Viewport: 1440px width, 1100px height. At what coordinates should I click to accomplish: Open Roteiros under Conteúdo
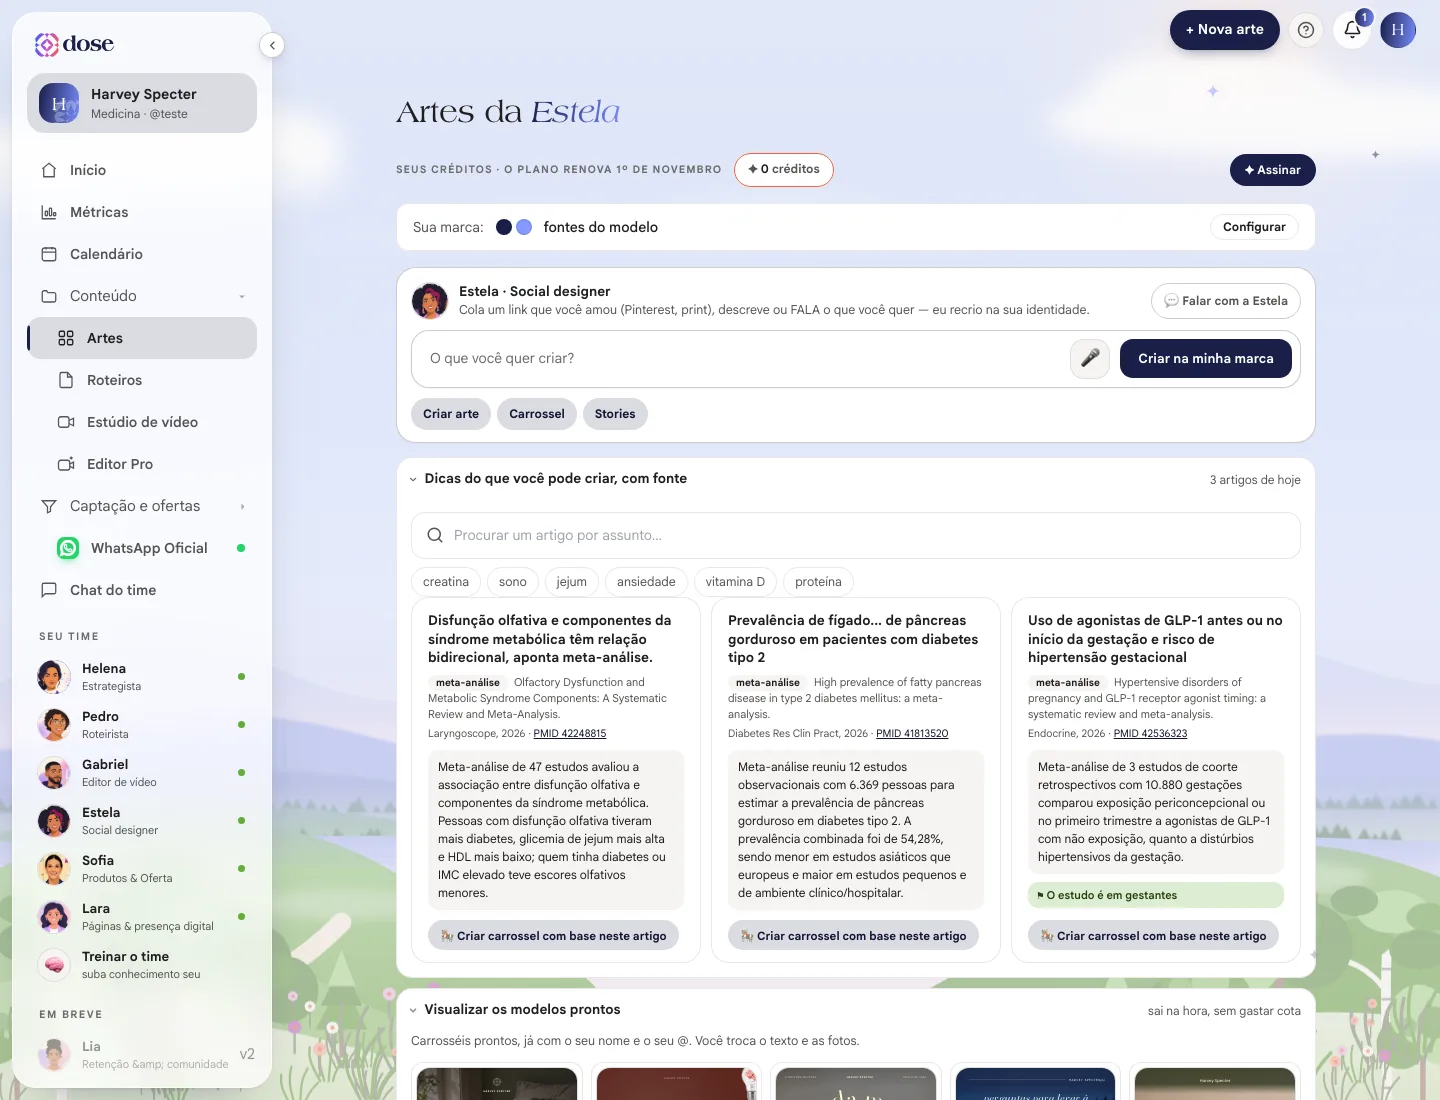pyautogui.click(x=142, y=380)
